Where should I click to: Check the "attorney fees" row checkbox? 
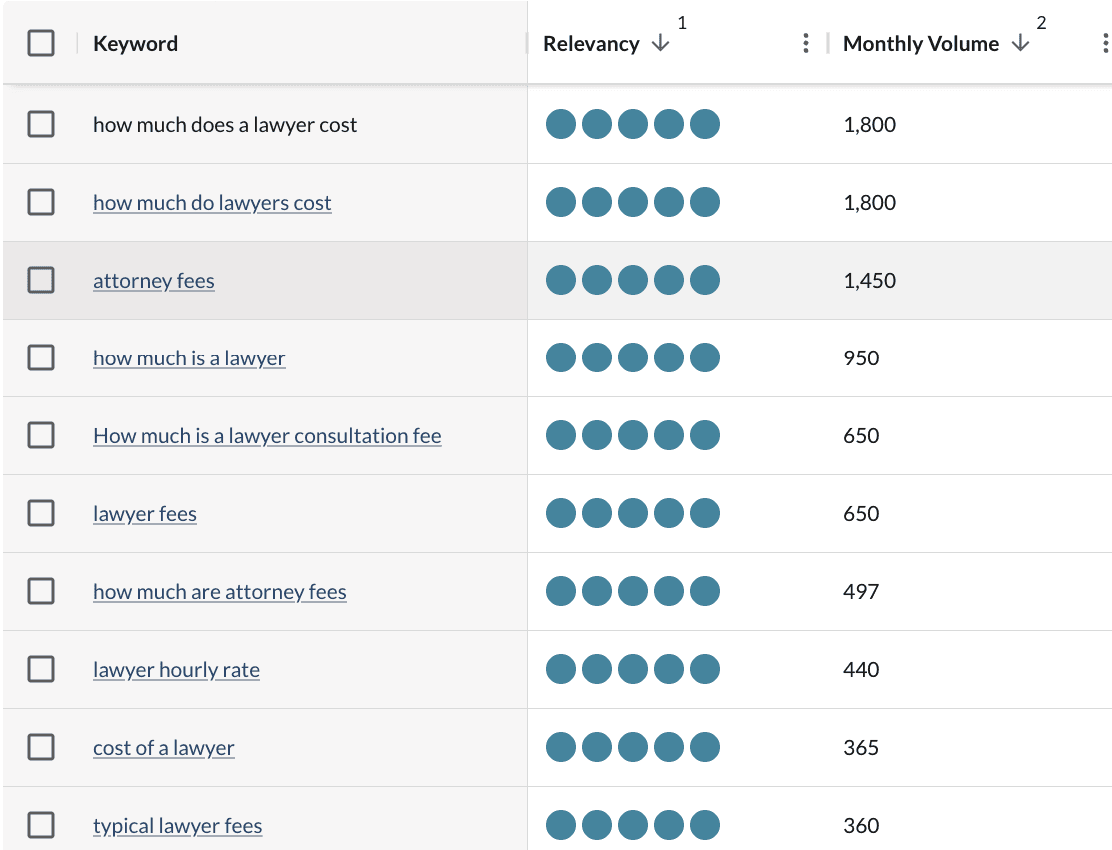pos(41,280)
